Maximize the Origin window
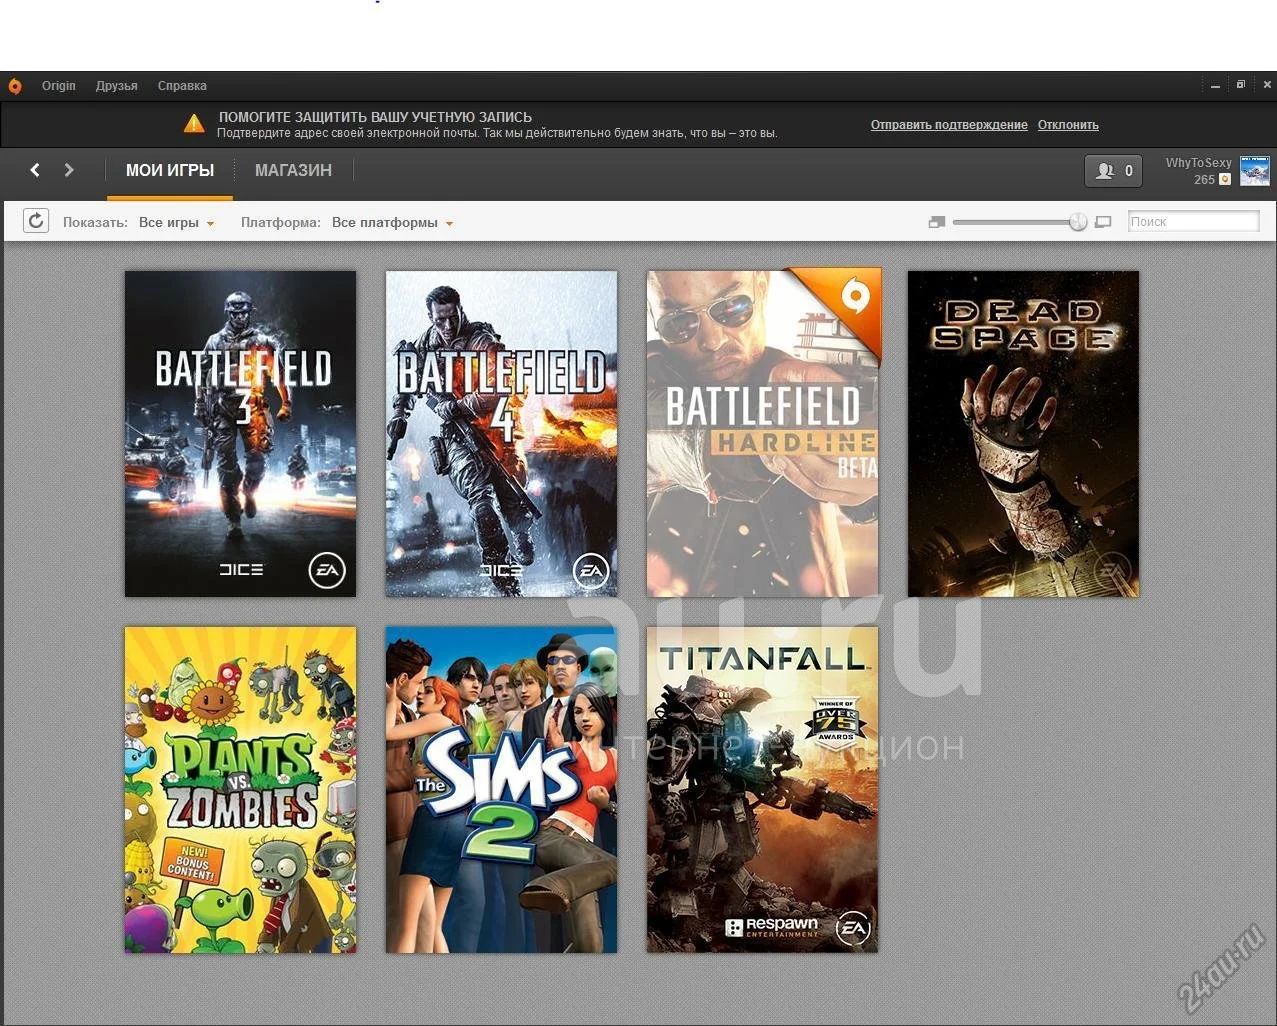Screen dimensions: 1277x1026 [1241, 86]
